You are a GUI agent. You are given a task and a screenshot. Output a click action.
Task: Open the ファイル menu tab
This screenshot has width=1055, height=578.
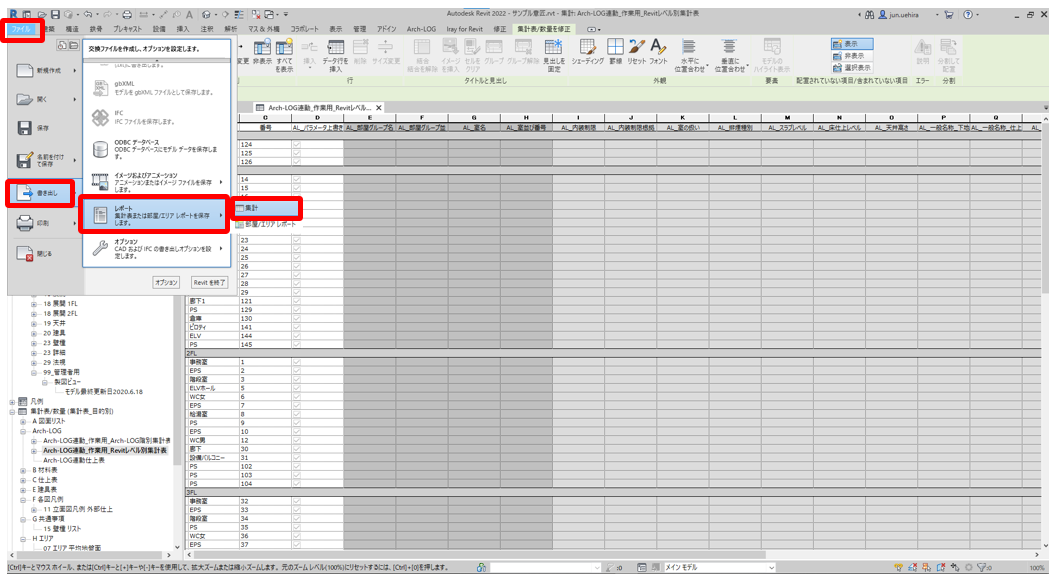21,30
